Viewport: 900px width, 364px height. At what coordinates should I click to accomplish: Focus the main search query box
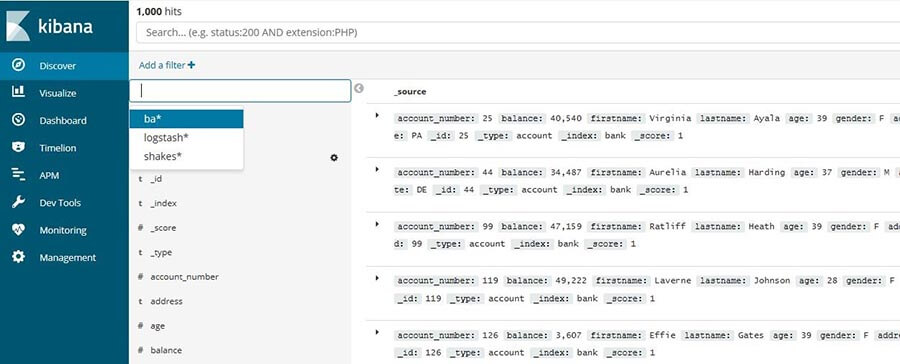tap(518, 33)
